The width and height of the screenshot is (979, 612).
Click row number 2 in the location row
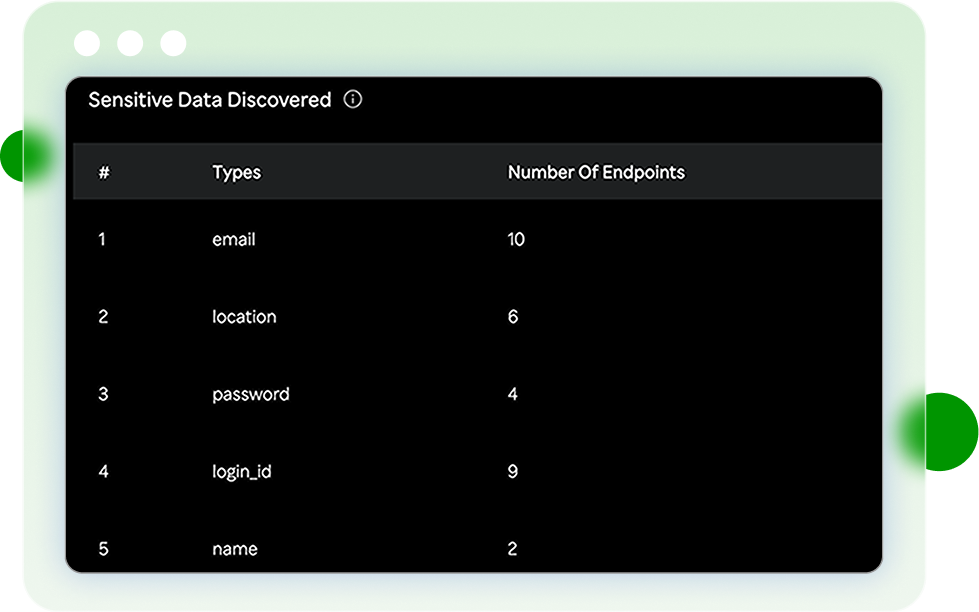coord(103,317)
